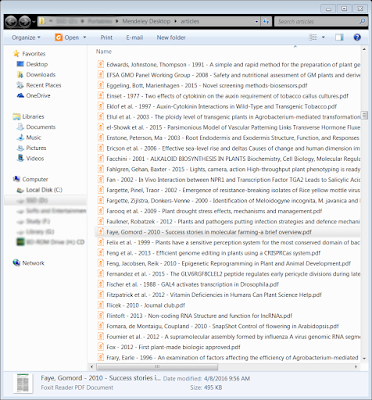
Task: Select 'Fornara, de Montaigu, Coupland - 2010' file
Action: pyautogui.click(x=223, y=326)
